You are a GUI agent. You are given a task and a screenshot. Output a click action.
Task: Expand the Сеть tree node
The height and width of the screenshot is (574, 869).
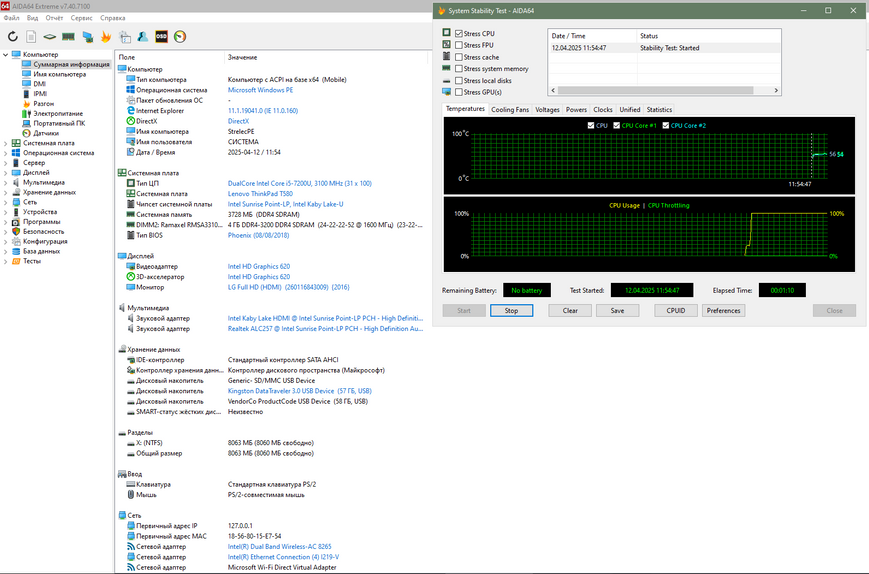tap(6, 202)
